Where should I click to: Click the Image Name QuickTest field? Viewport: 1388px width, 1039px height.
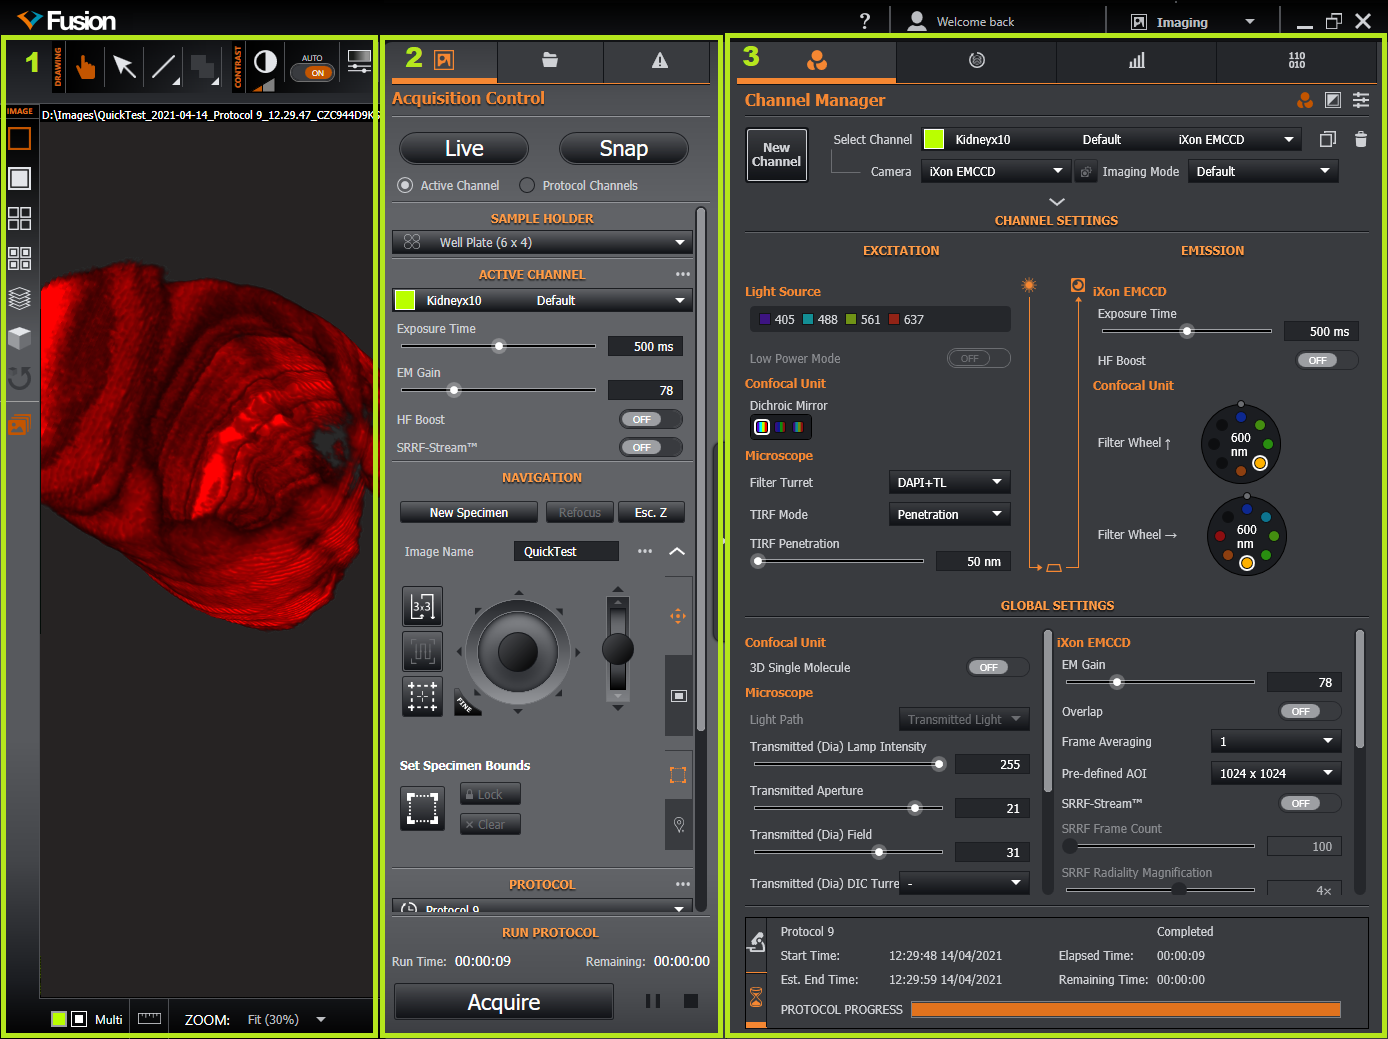pos(565,552)
